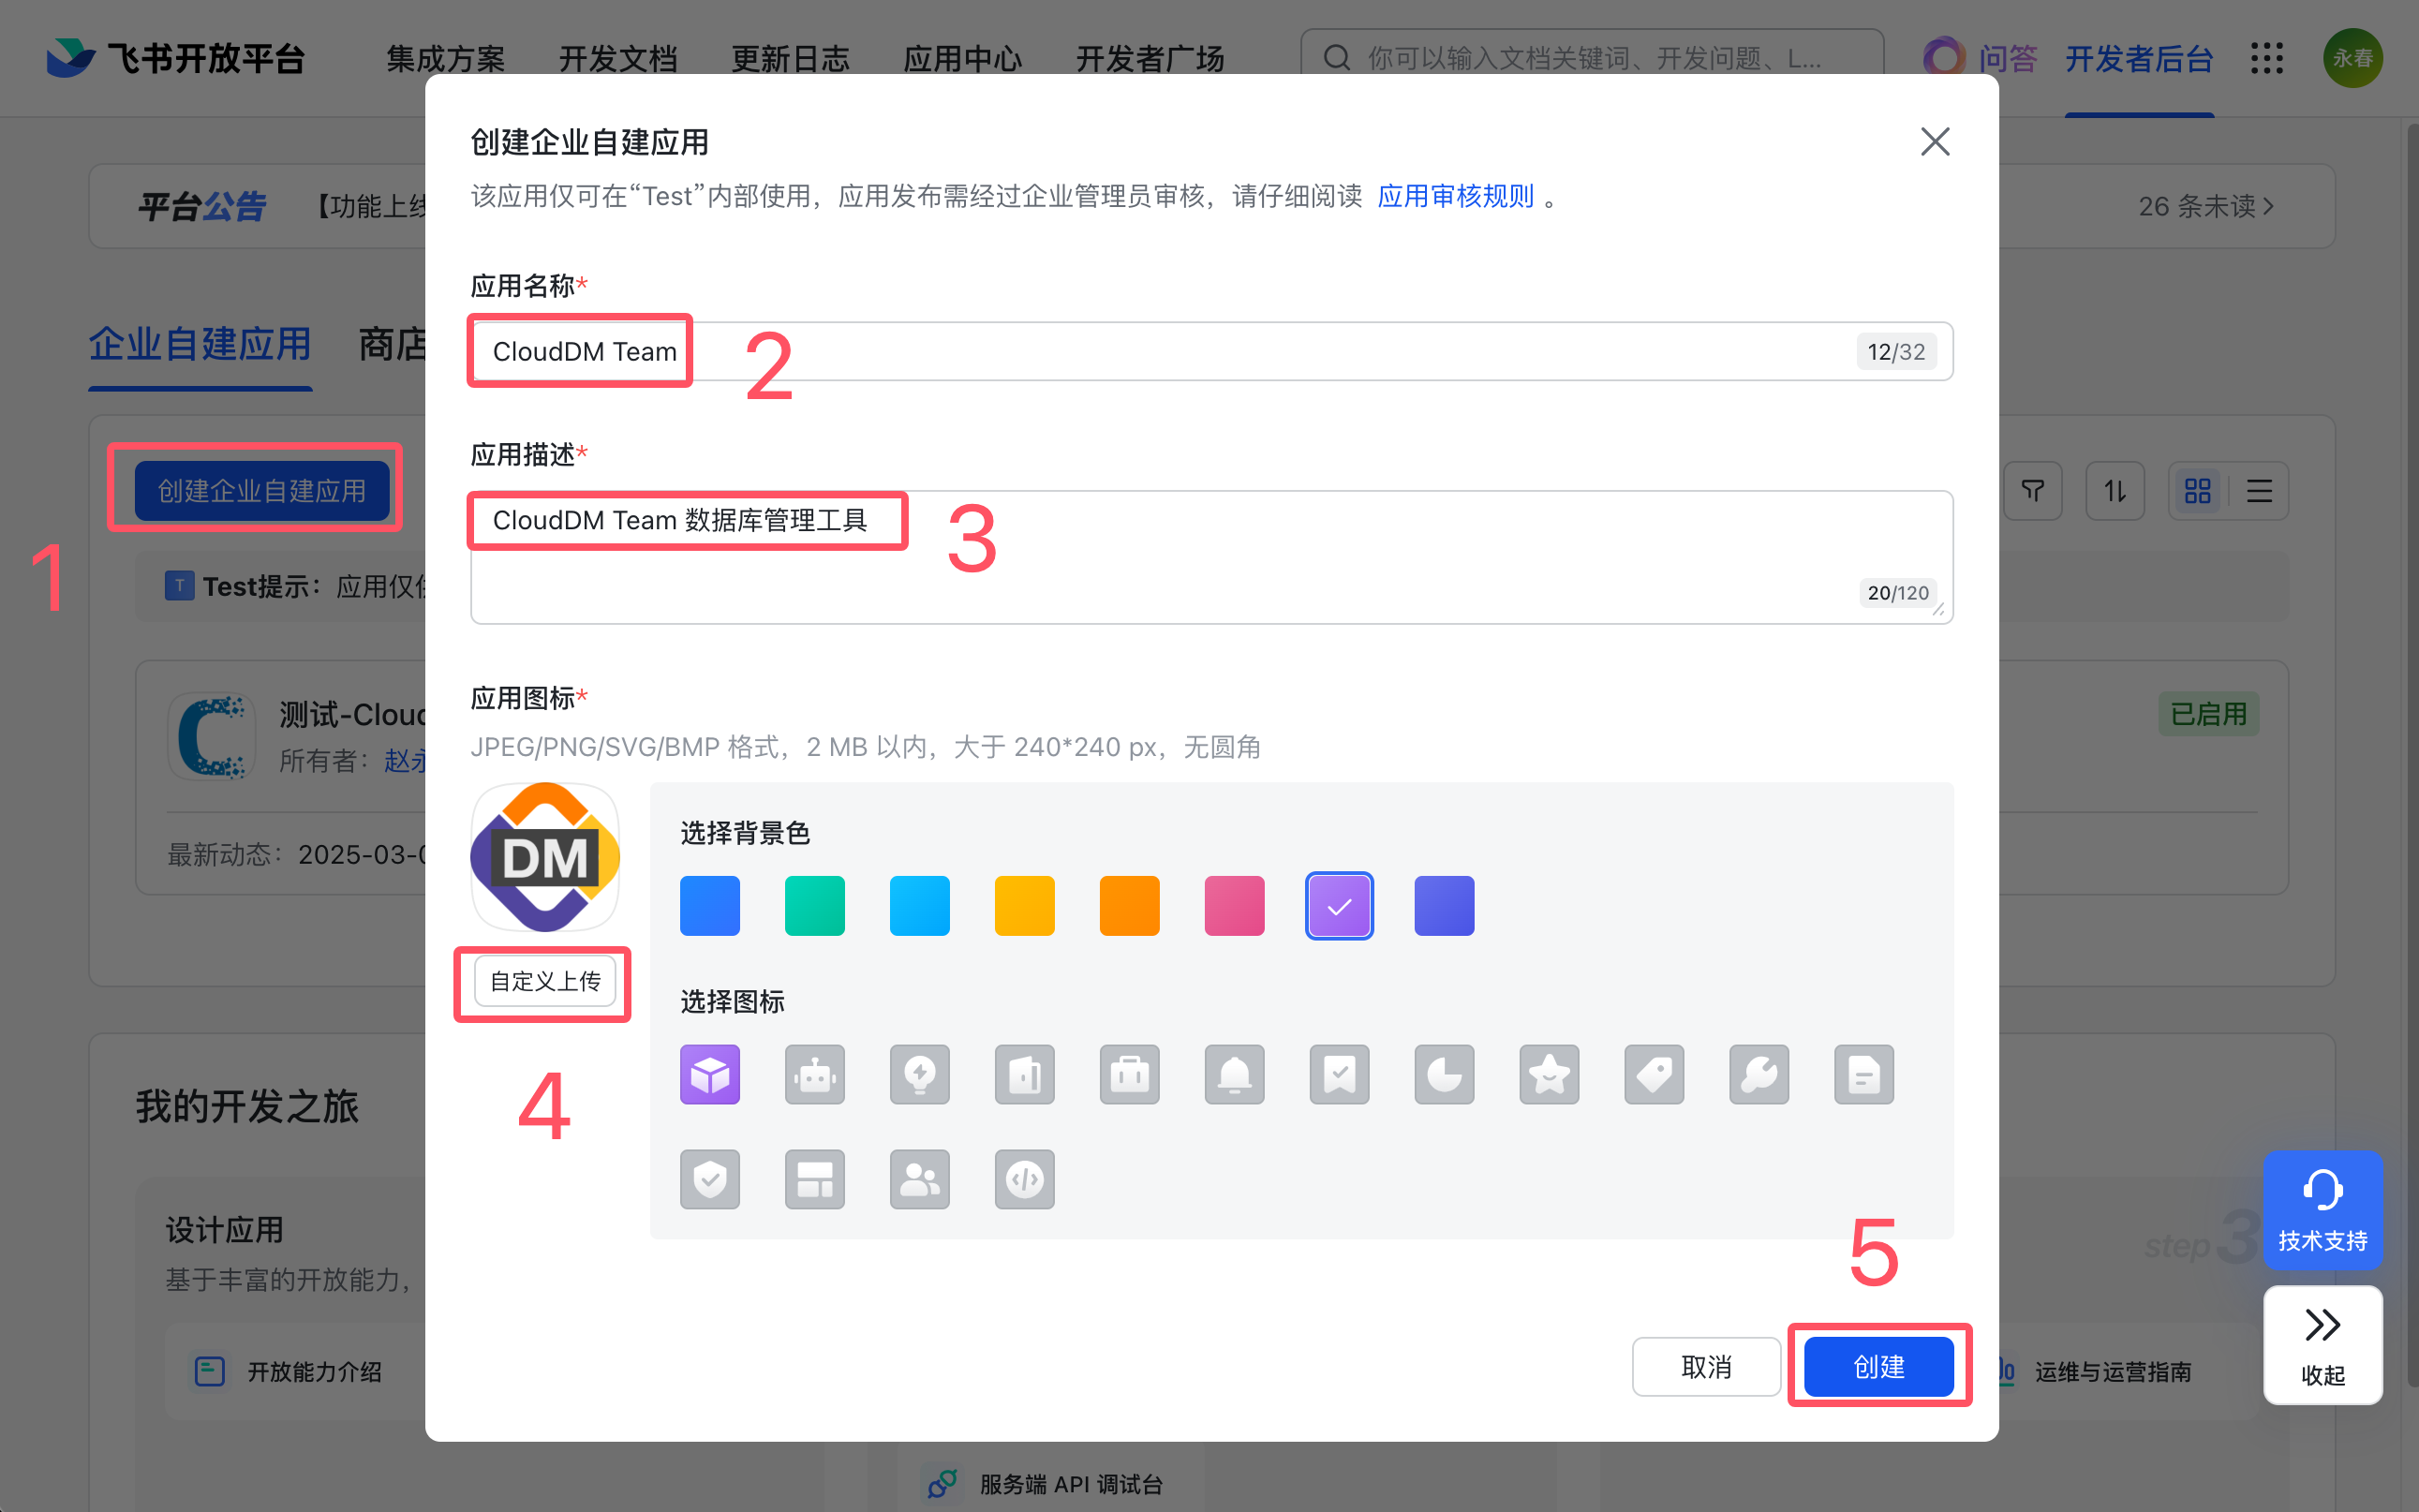The height and width of the screenshot is (1512, 2419).
Task: Open the 开发者后台 tab
Action: pyautogui.click(x=2138, y=59)
